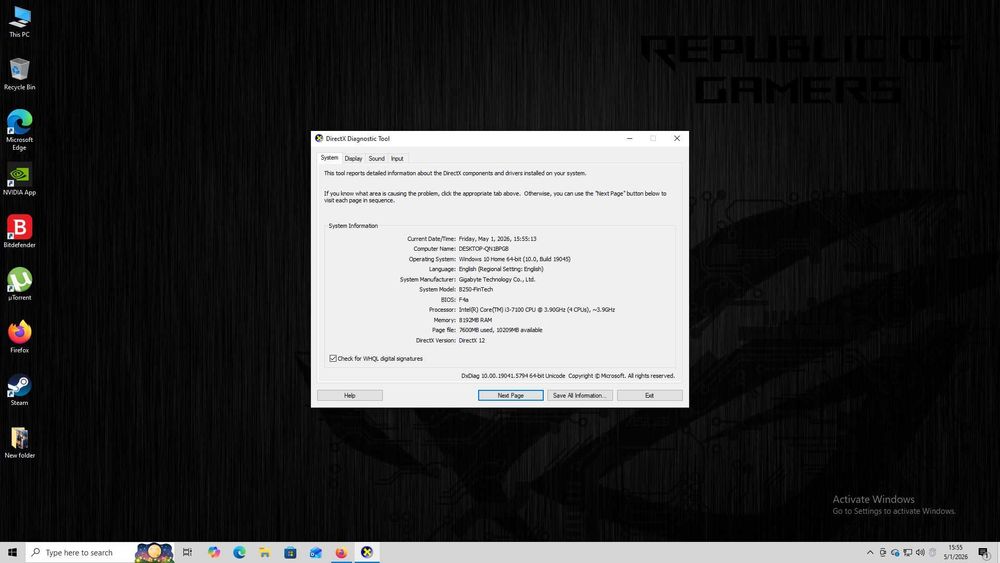Image resolution: width=1000 pixels, height=563 pixels.
Task: Open the This PC desktop icon
Action: [19, 22]
